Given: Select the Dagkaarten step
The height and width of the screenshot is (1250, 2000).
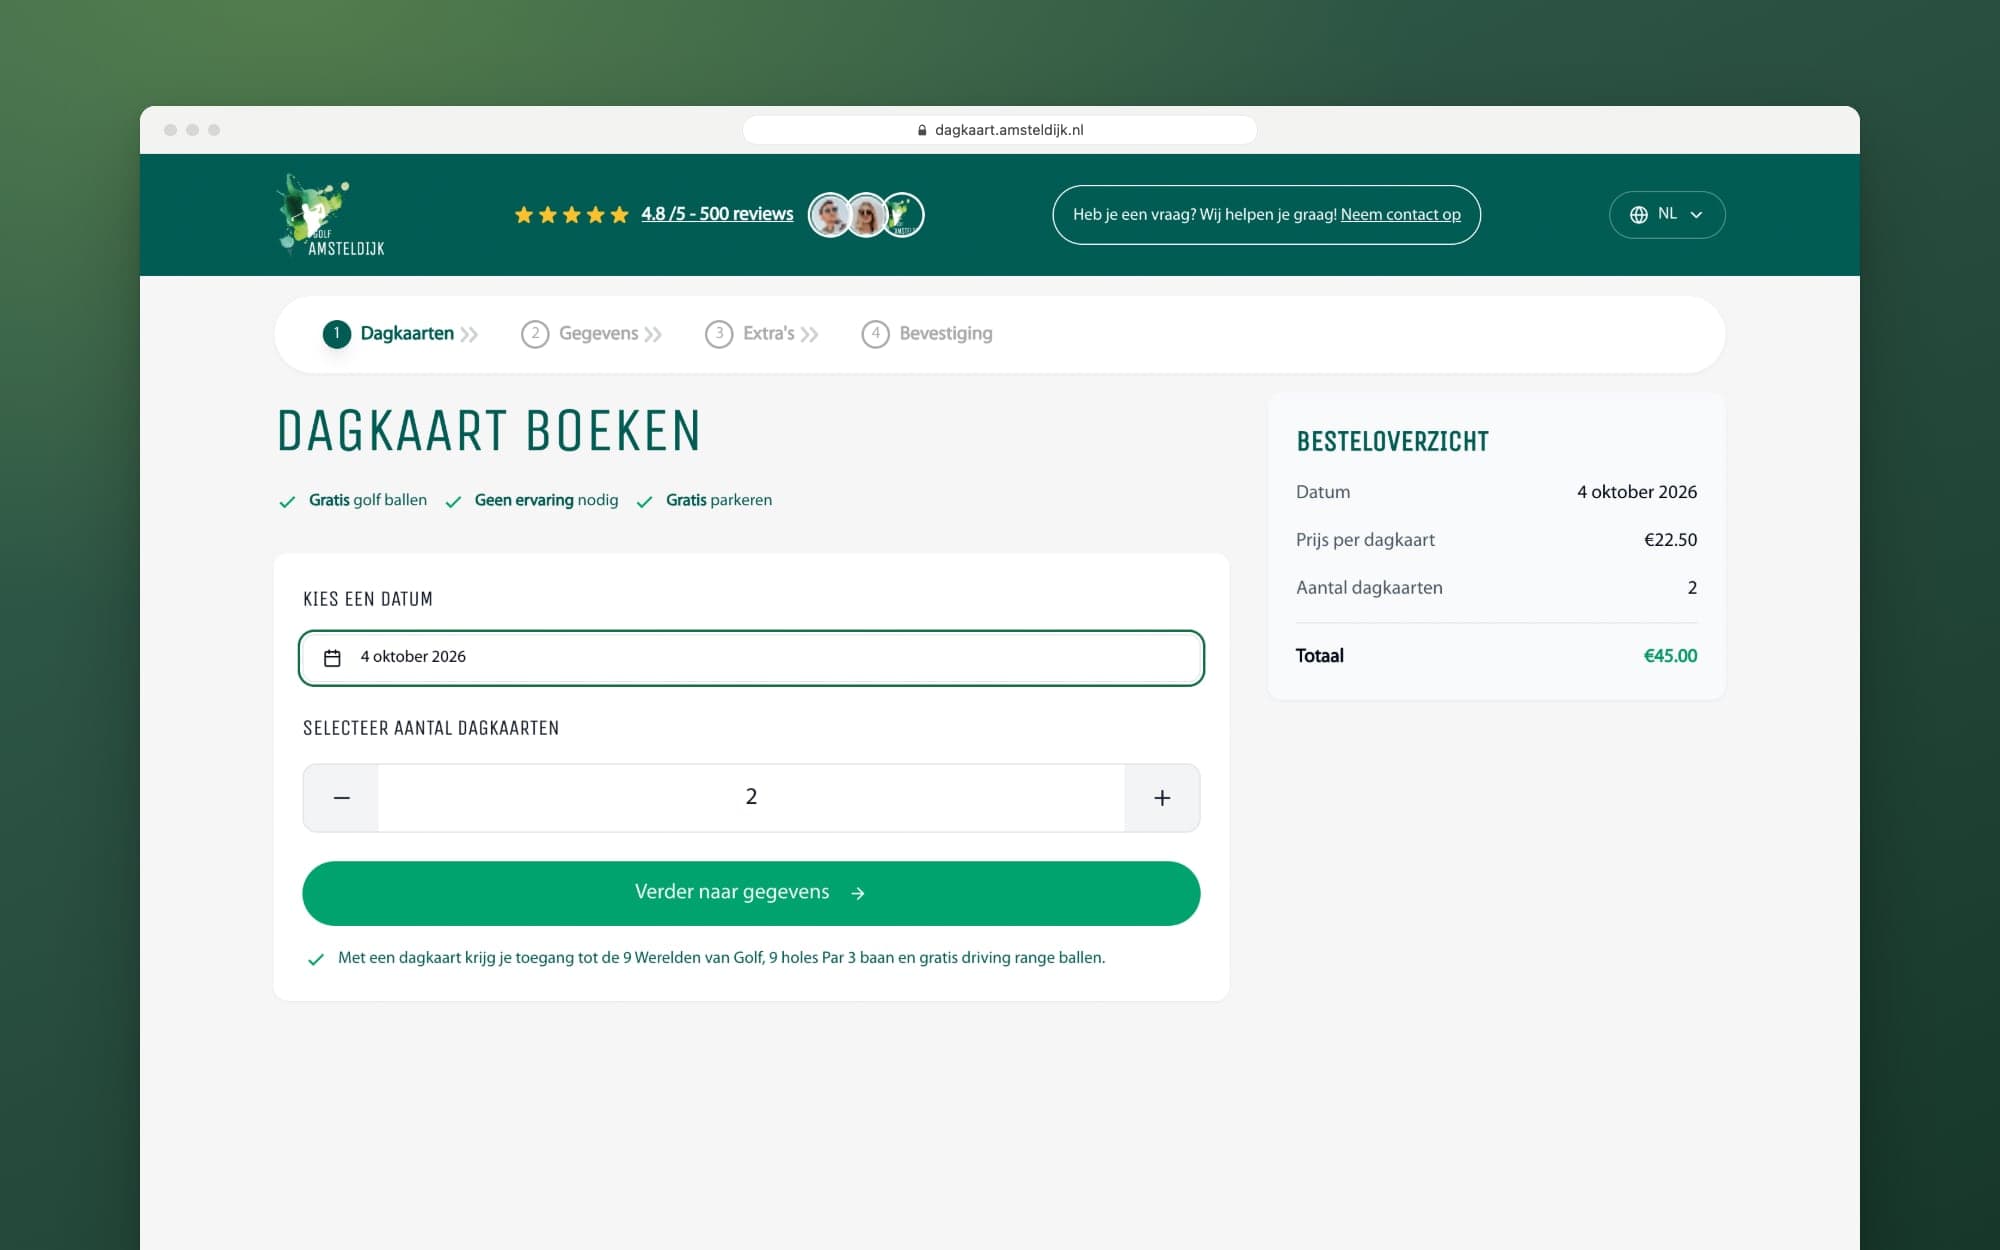Looking at the screenshot, I should pos(400,334).
